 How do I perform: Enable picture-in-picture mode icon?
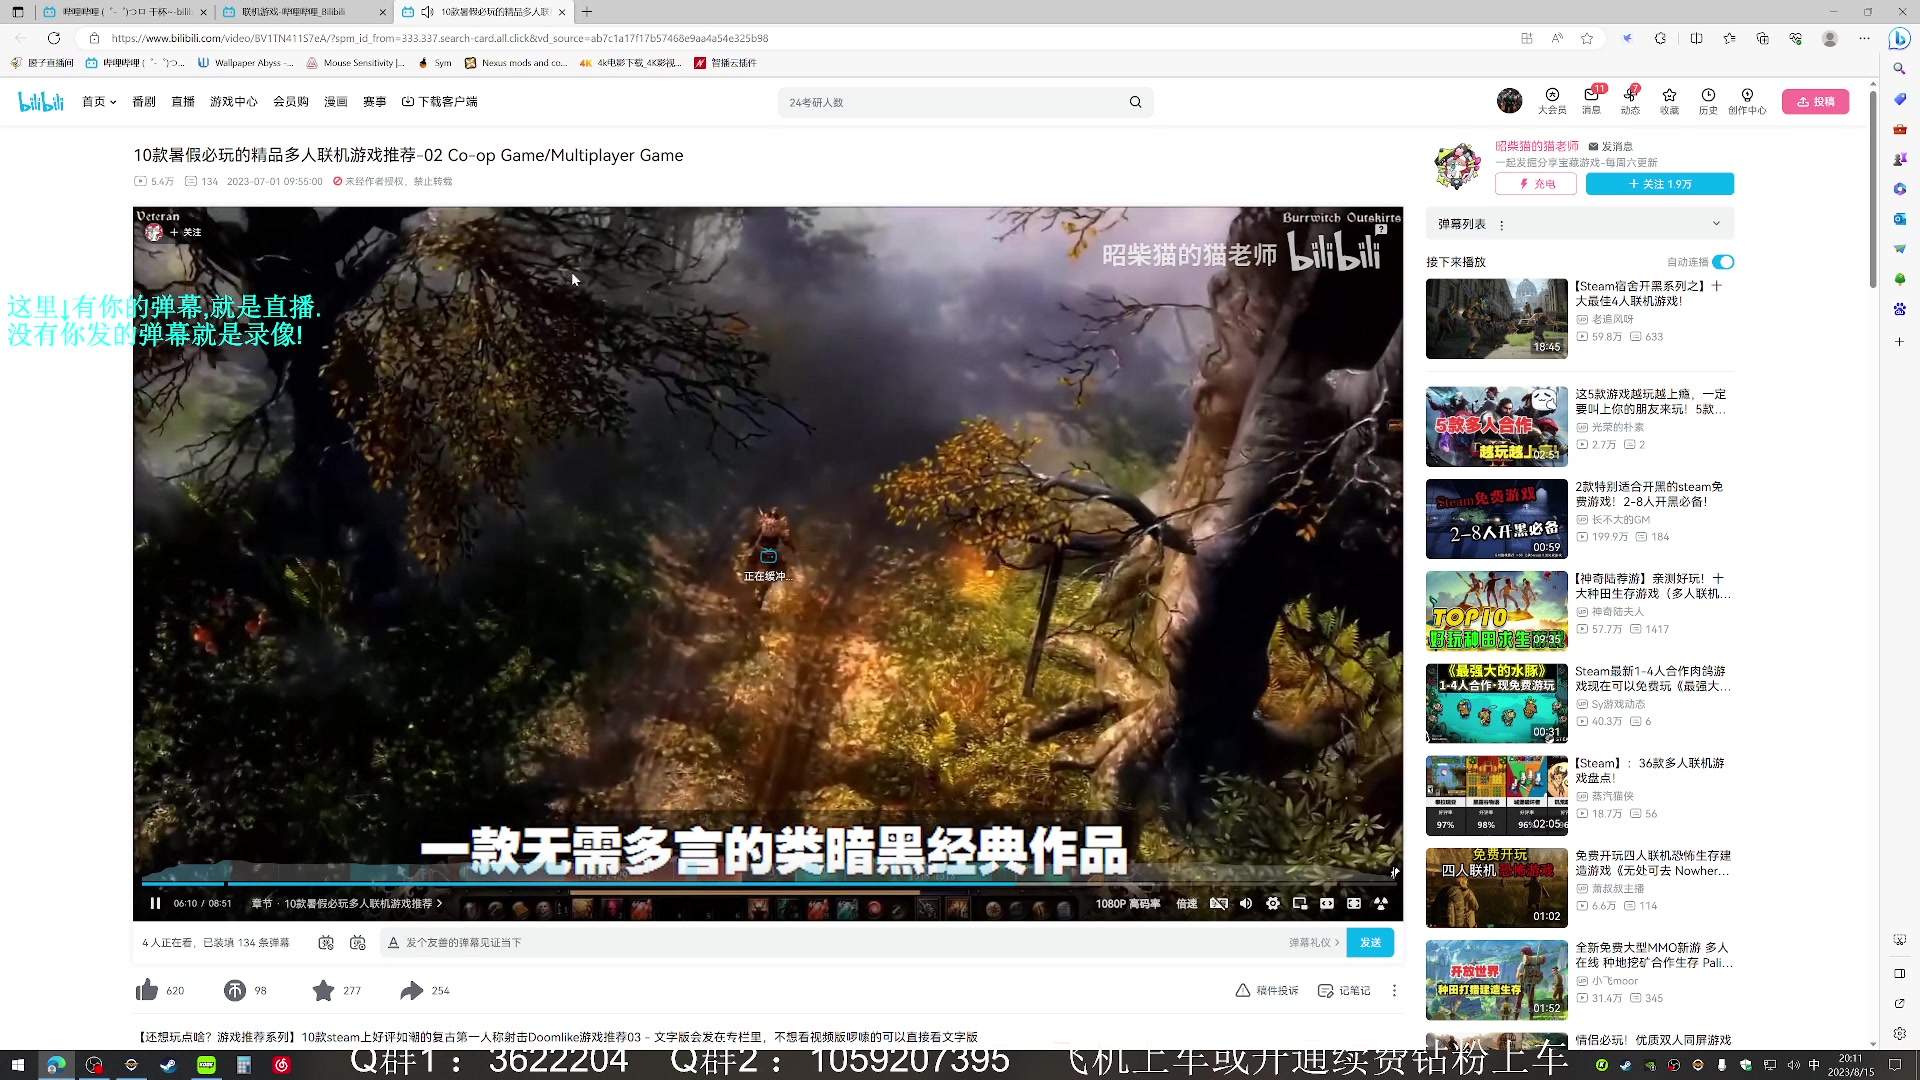(x=1300, y=903)
